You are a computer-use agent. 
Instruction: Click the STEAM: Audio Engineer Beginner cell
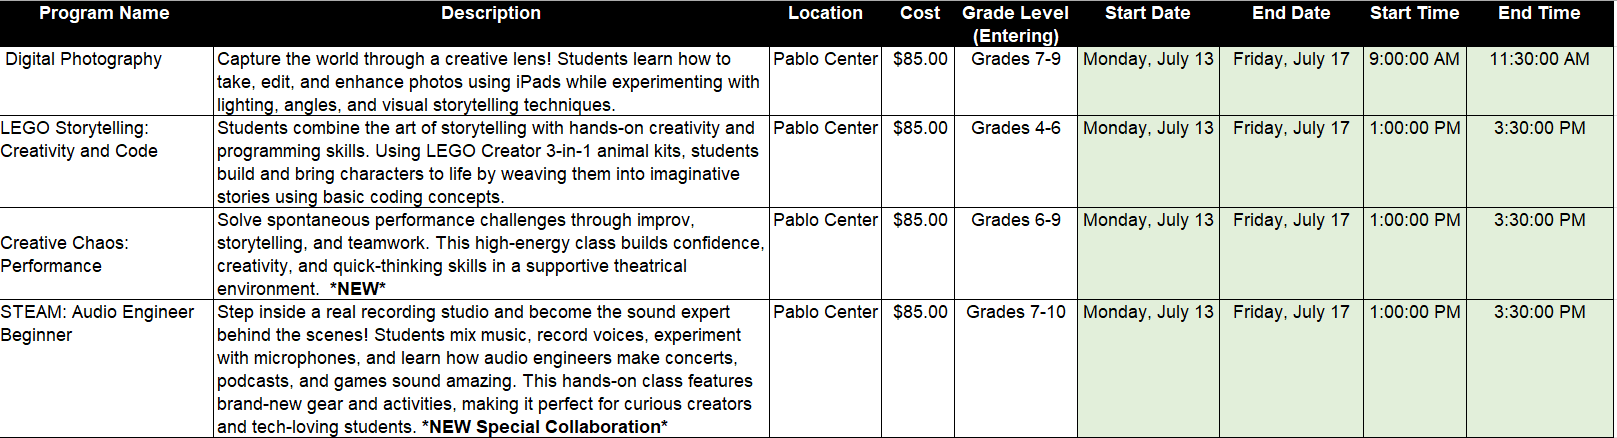click(x=97, y=323)
